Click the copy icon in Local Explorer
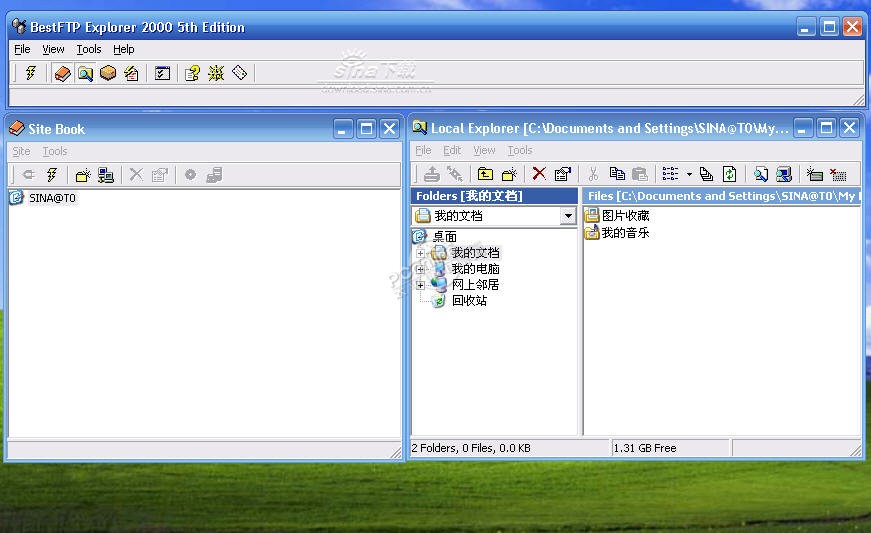 [x=617, y=174]
